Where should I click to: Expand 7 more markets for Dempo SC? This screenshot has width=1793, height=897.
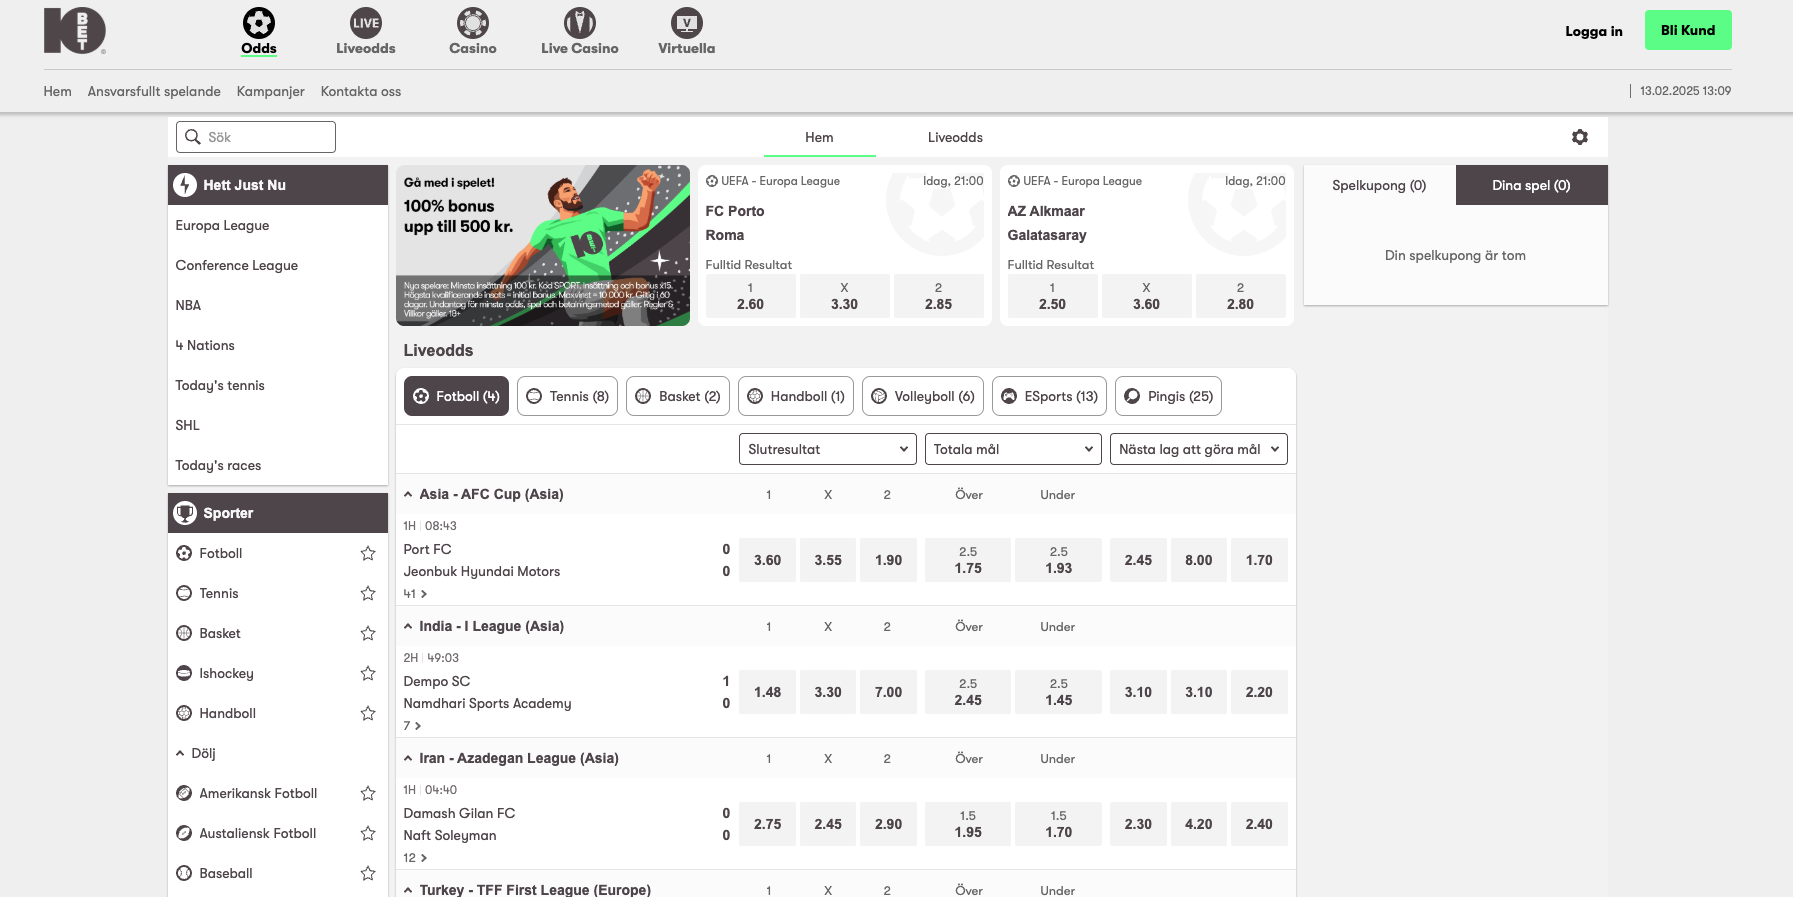412,725
